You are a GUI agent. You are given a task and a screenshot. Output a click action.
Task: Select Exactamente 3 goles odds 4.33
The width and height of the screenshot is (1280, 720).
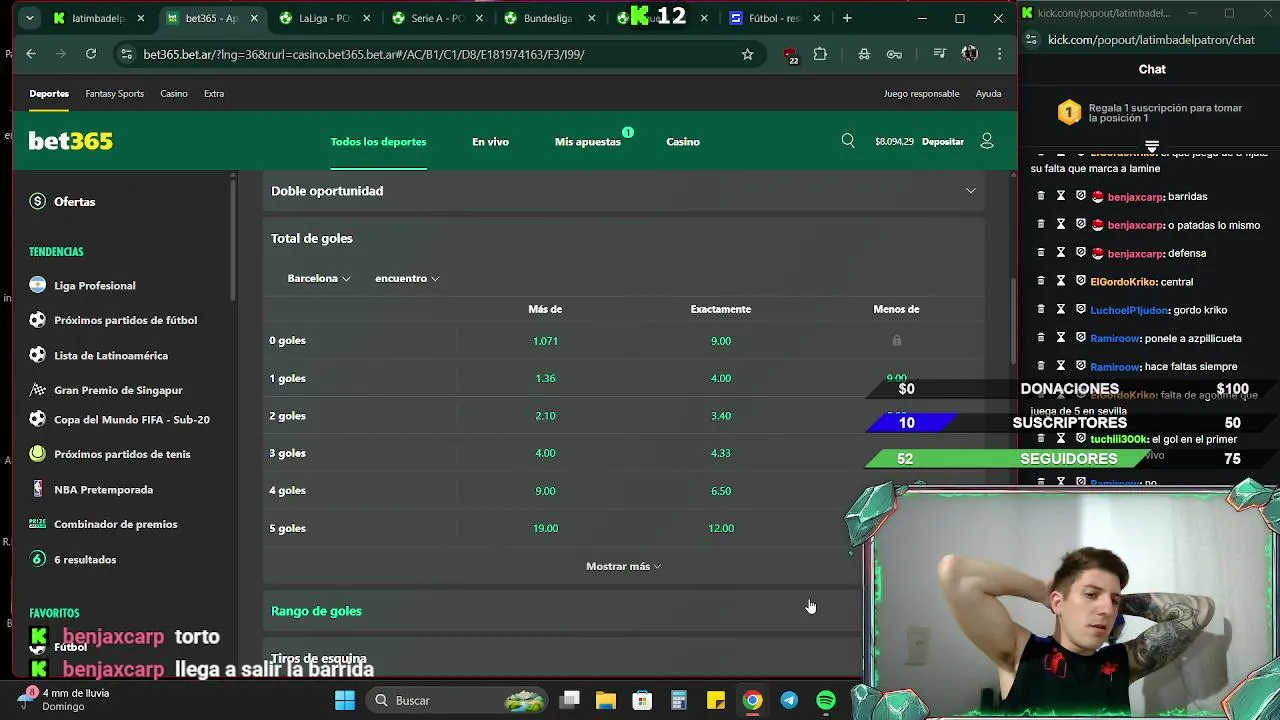point(721,453)
